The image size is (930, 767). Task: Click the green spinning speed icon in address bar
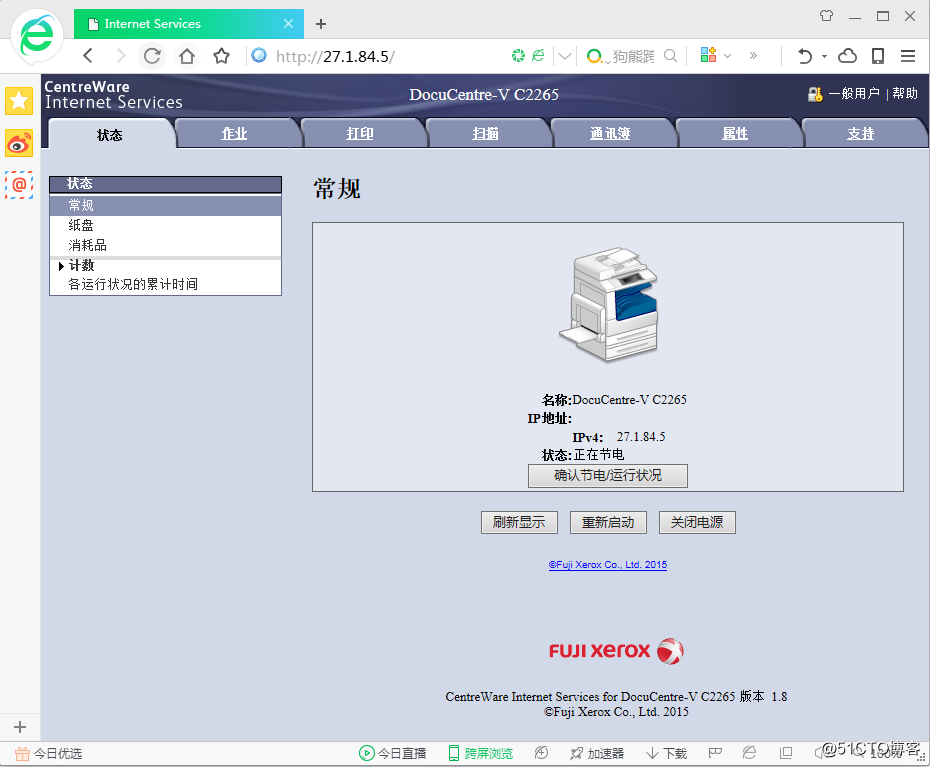click(518, 55)
